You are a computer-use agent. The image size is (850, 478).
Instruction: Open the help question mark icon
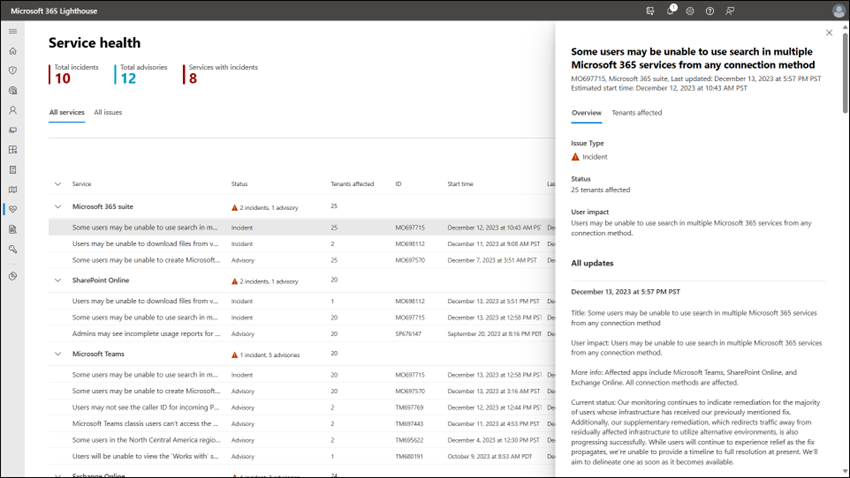click(710, 11)
